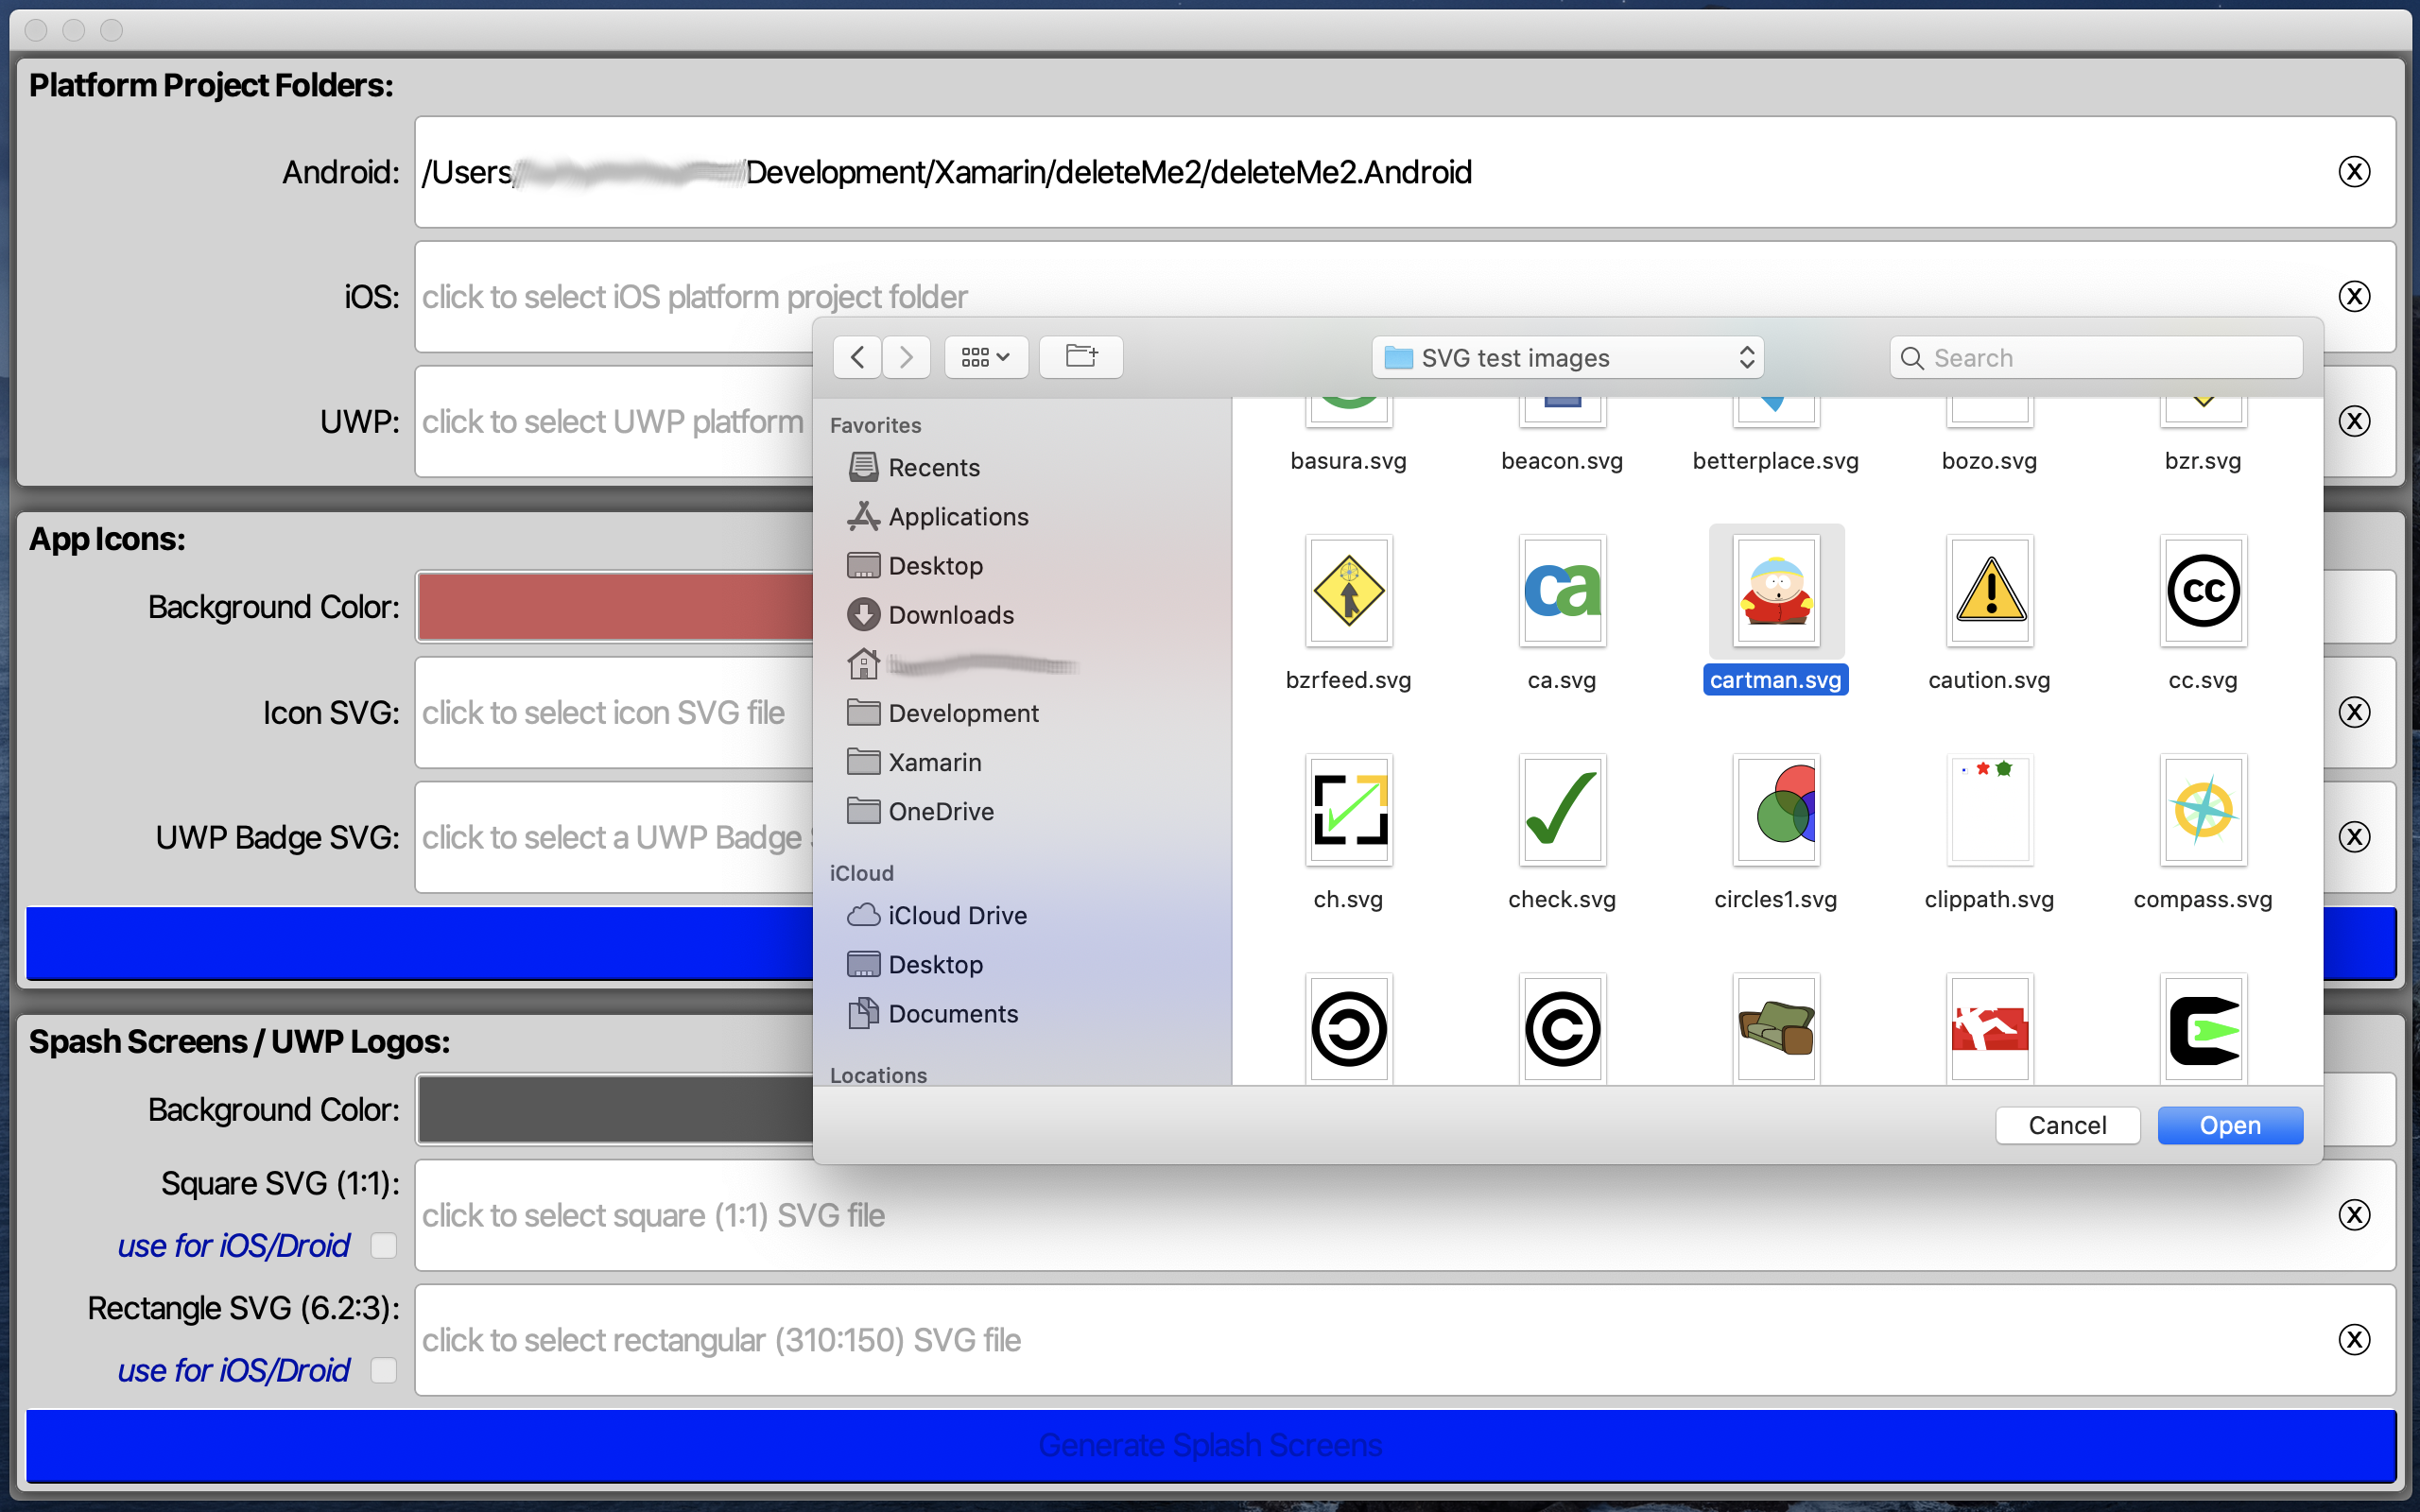Pick the check.svg green checkmark file
This screenshot has height=1512, width=2420.
(x=1561, y=810)
